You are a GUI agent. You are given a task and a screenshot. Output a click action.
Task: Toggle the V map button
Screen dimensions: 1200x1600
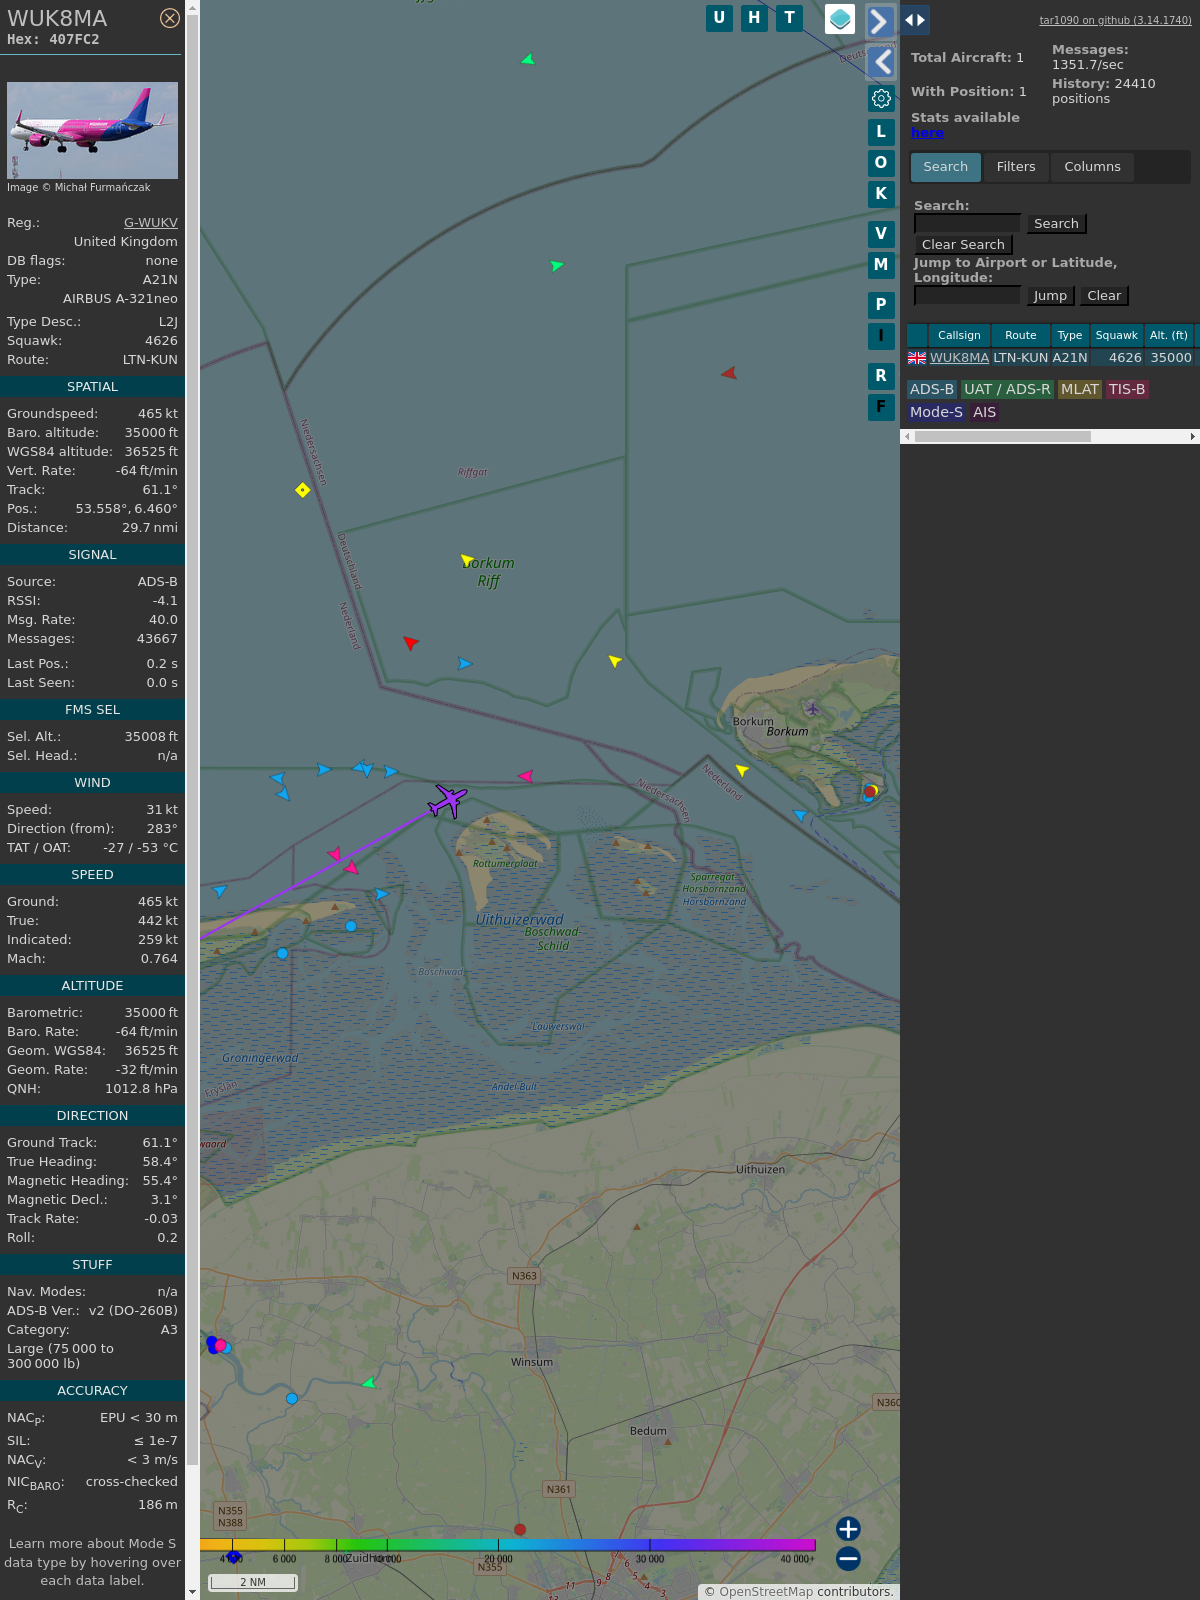pyautogui.click(x=881, y=234)
